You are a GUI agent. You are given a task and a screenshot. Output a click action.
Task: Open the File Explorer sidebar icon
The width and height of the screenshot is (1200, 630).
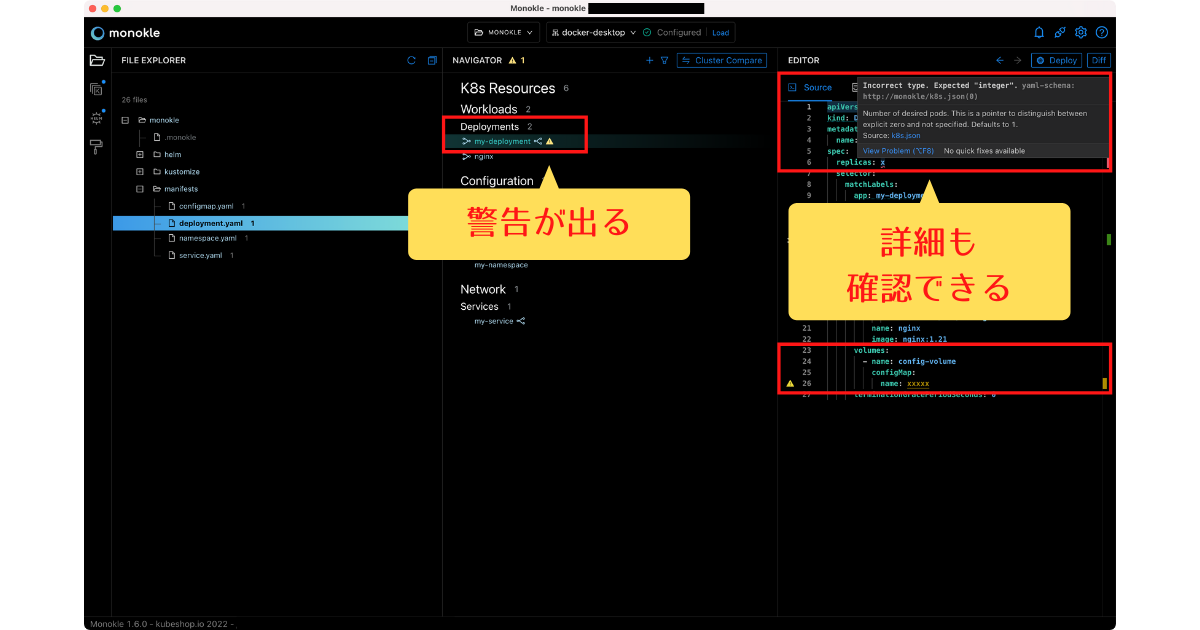pyautogui.click(x=97, y=60)
